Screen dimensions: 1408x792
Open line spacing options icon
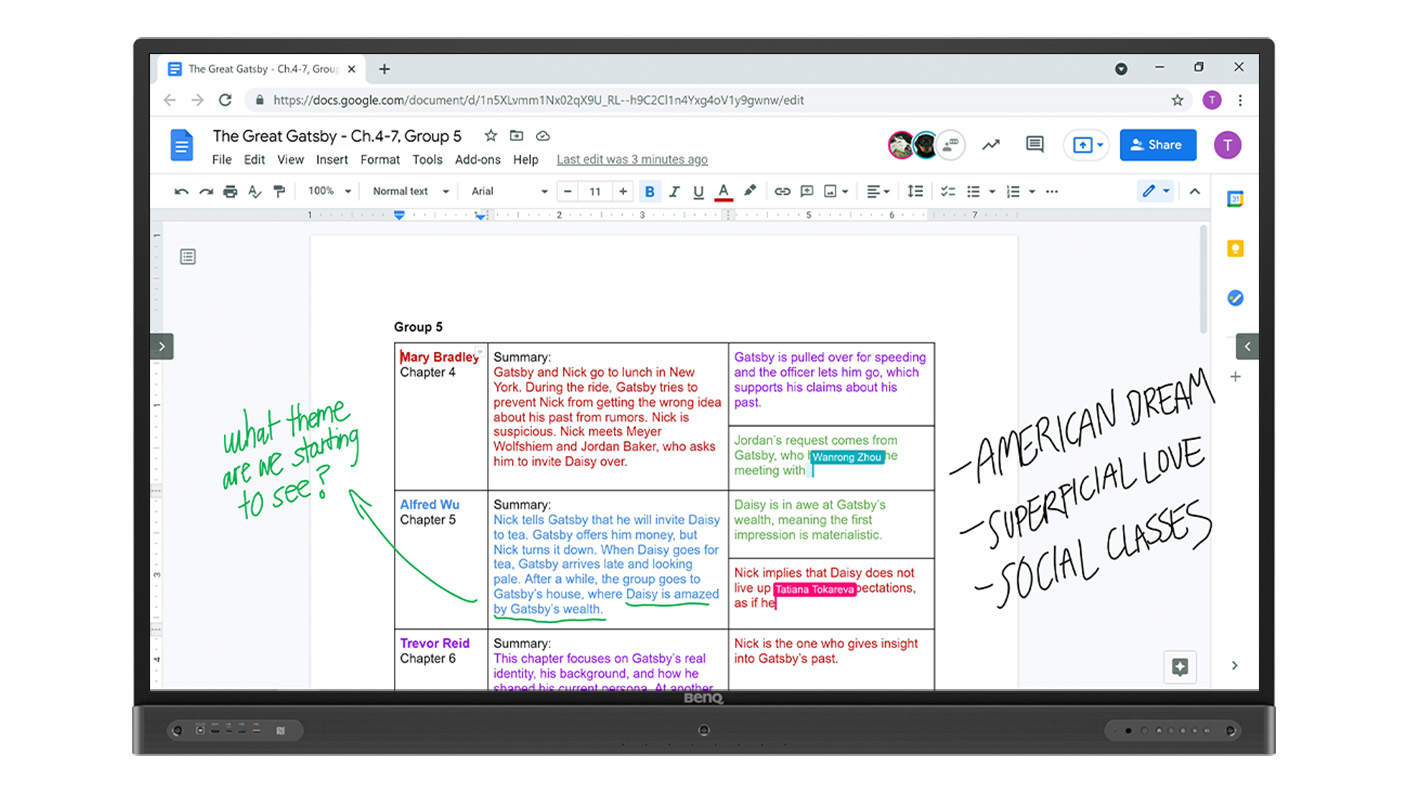tap(915, 191)
